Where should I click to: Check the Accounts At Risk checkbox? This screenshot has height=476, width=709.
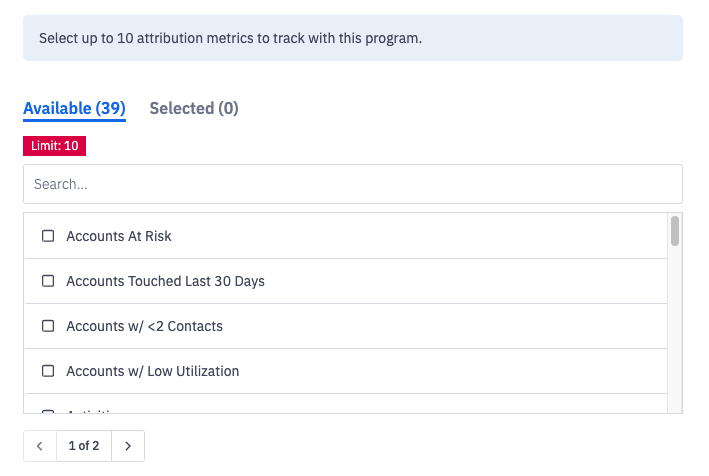coord(48,236)
